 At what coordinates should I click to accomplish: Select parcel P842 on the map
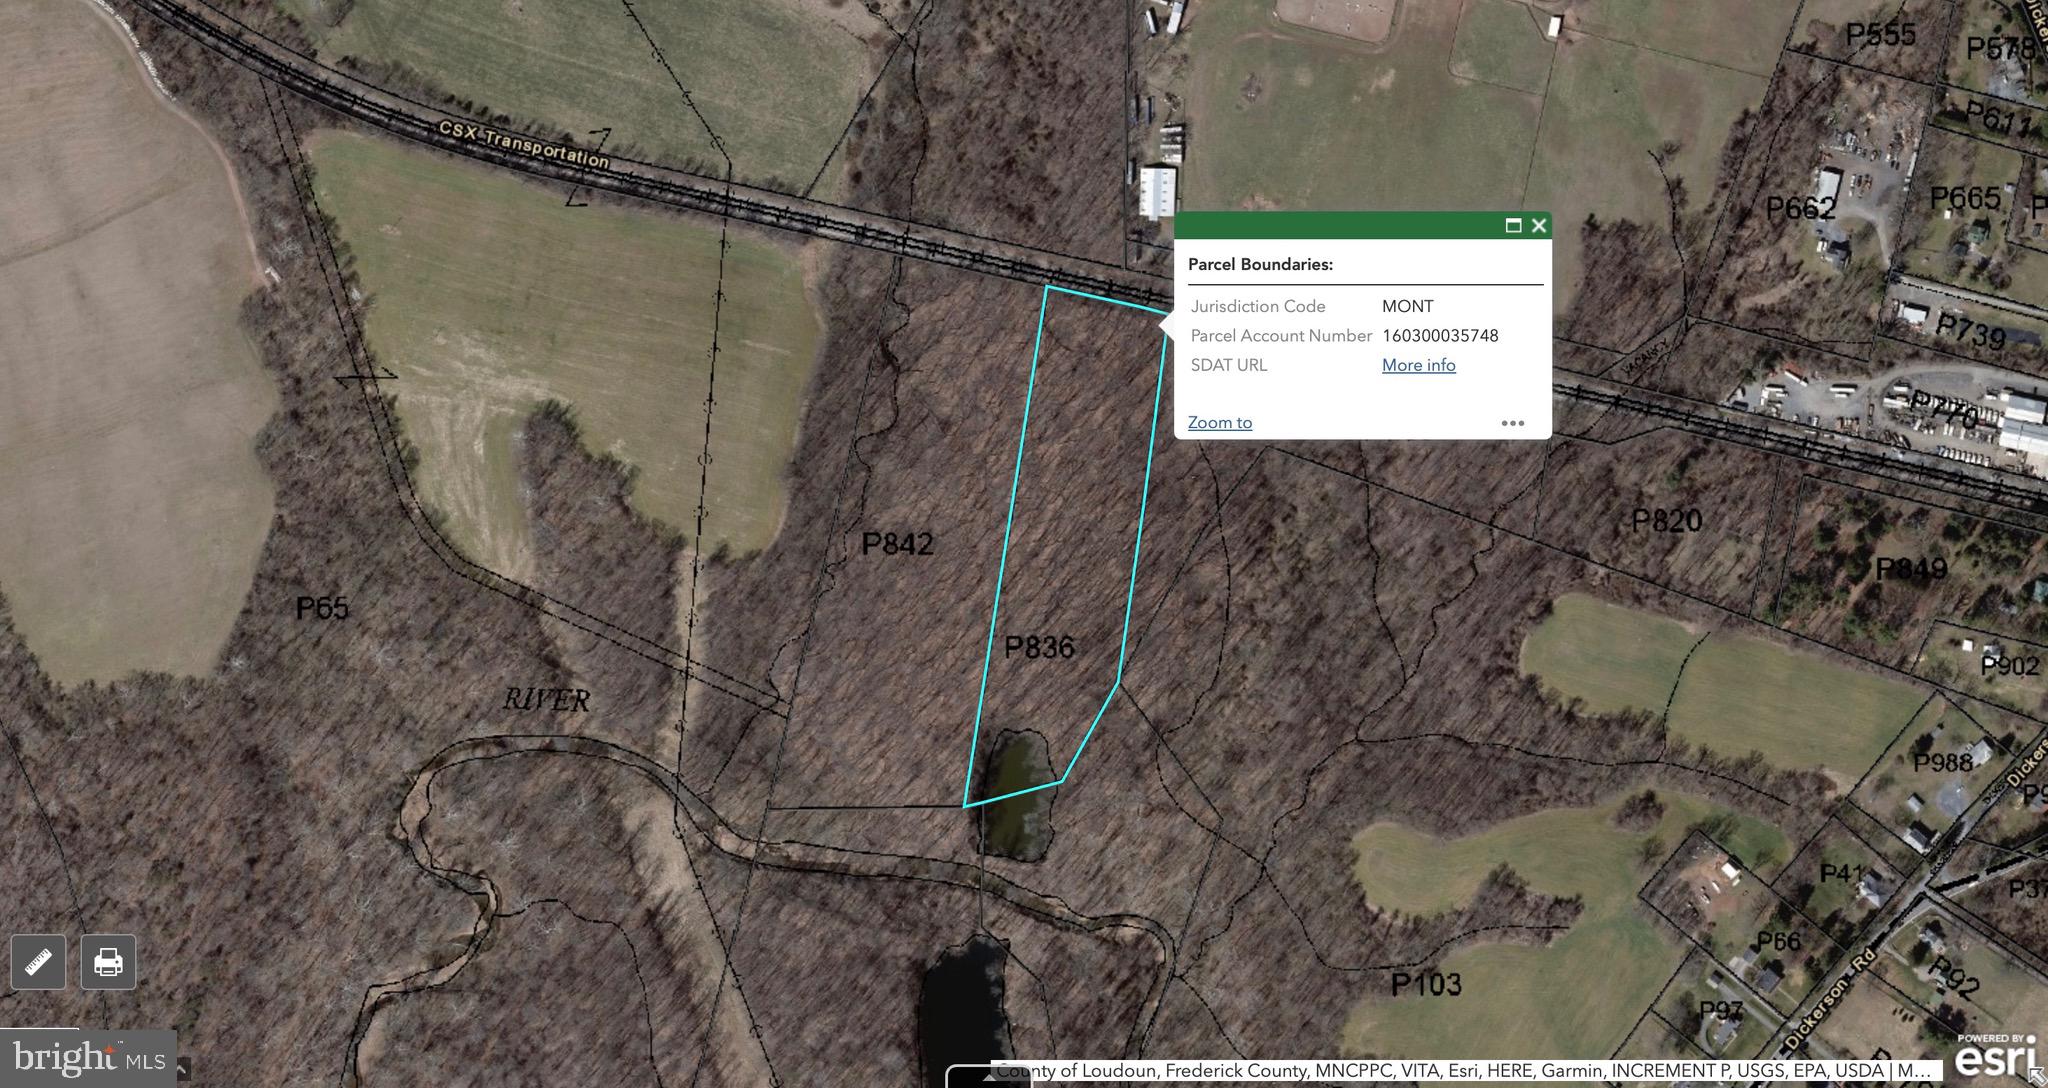pos(897,544)
